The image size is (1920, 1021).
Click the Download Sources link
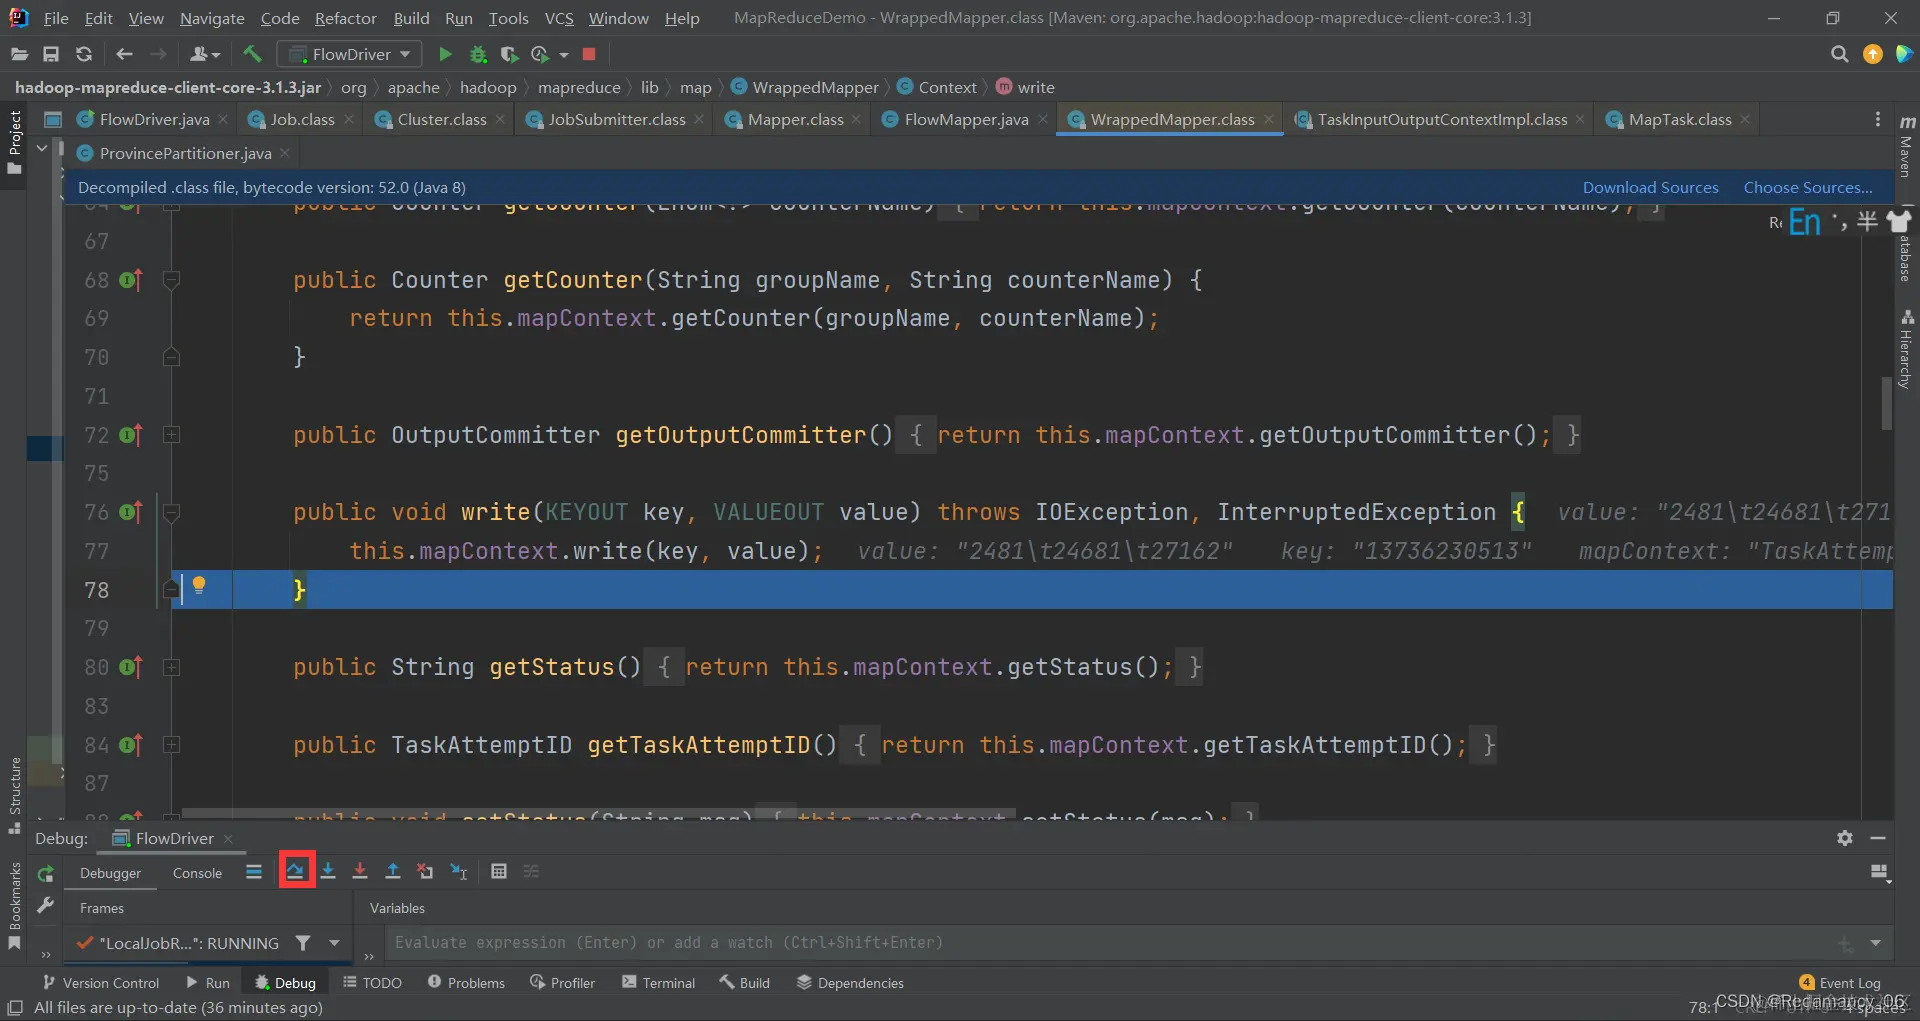[x=1650, y=187]
